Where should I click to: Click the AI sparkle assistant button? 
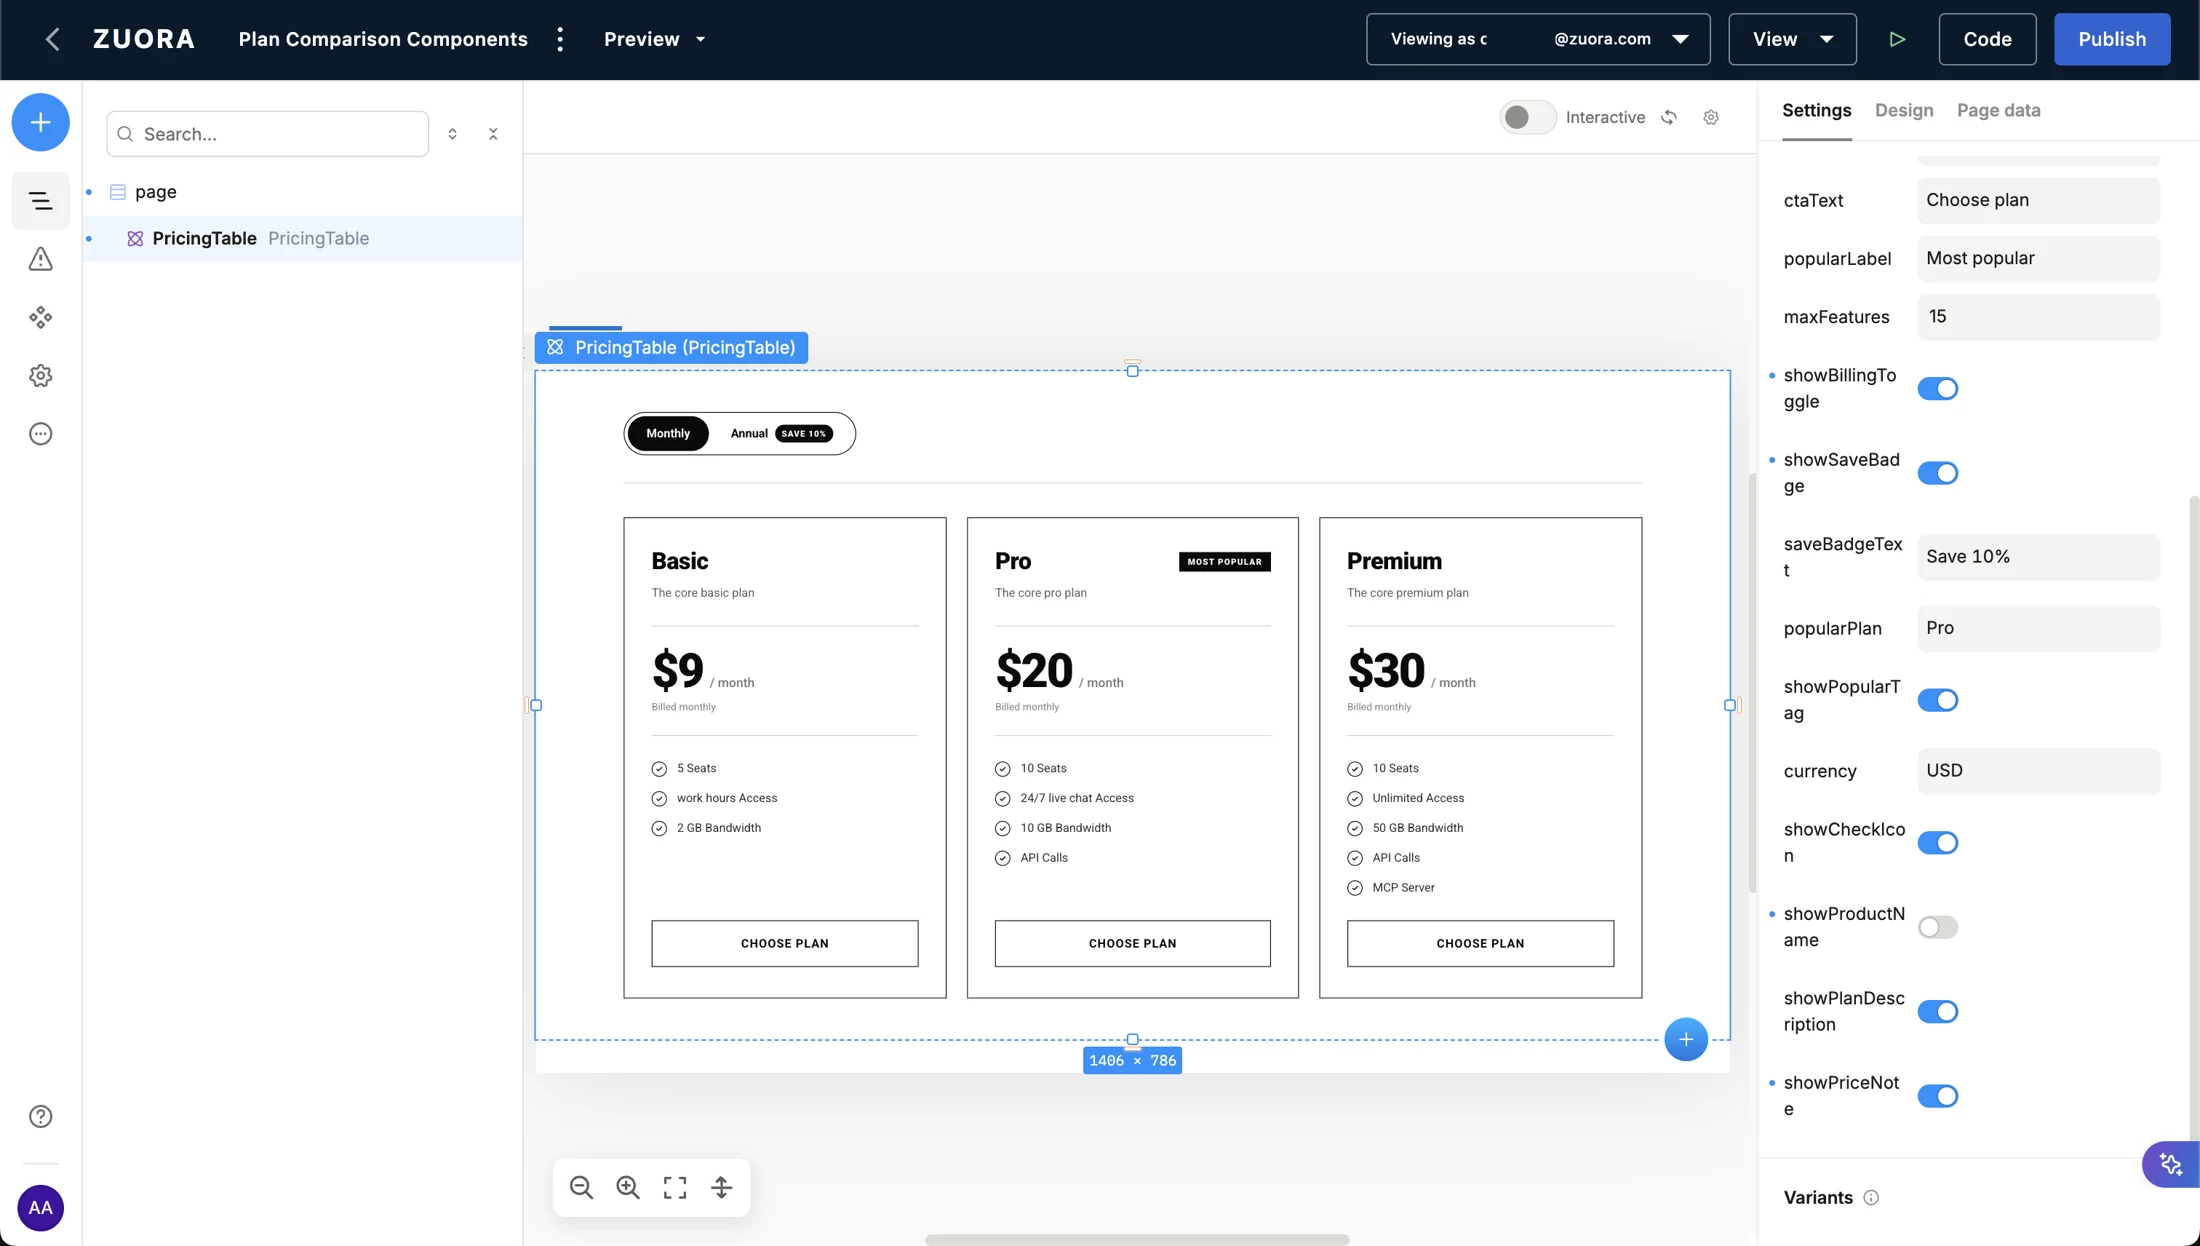[2171, 1164]
